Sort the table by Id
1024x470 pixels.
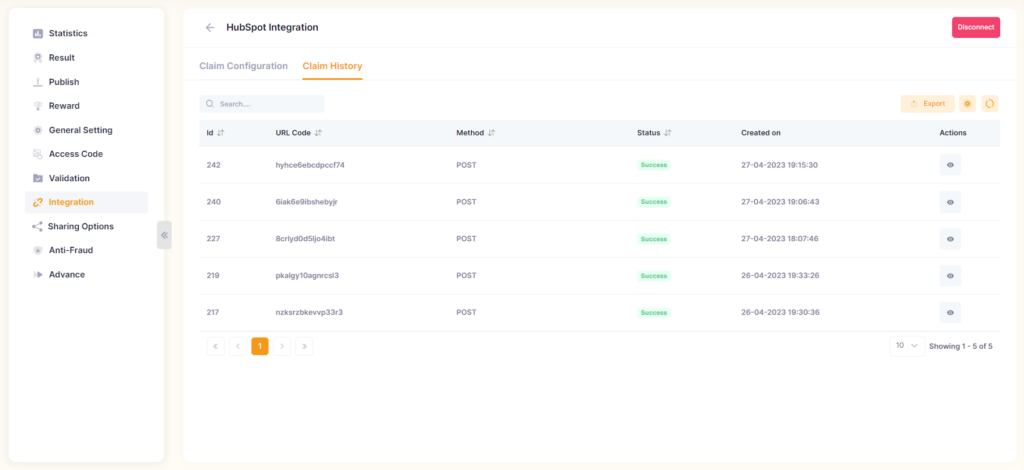pyautogui.click(x=221, y=133)
